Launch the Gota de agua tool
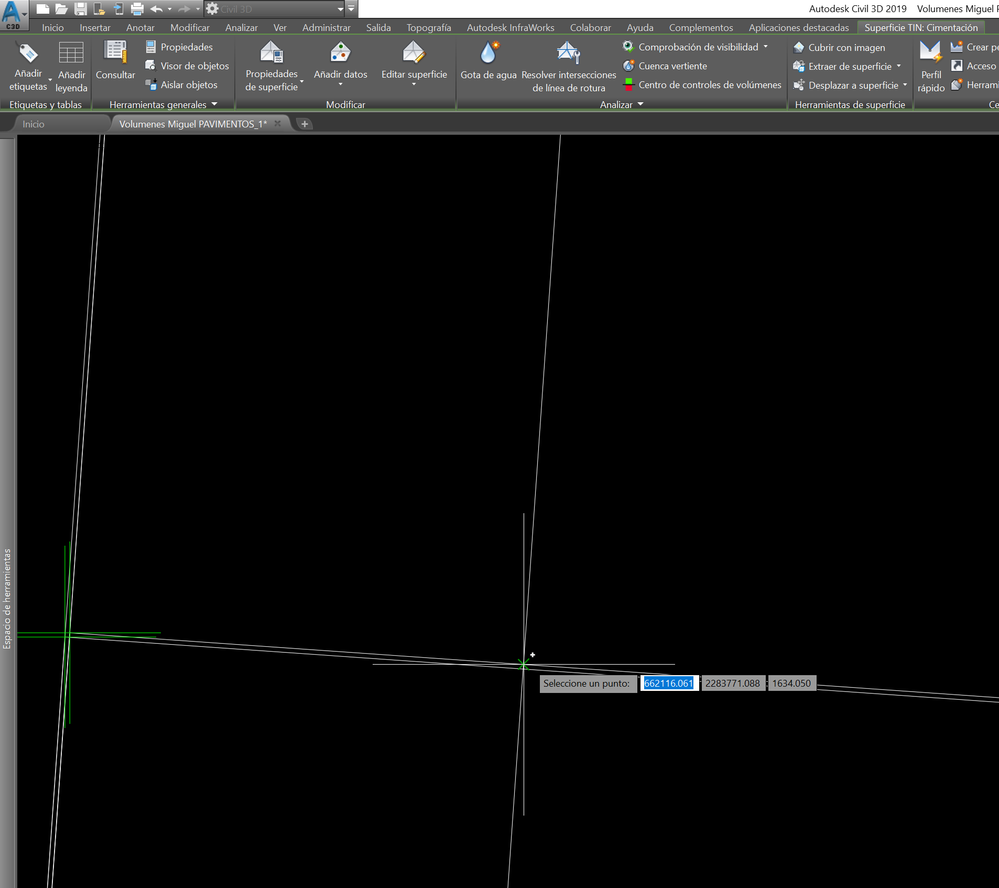Image resolution: width=999 pixels, height=888 pixels. point(489,61)
